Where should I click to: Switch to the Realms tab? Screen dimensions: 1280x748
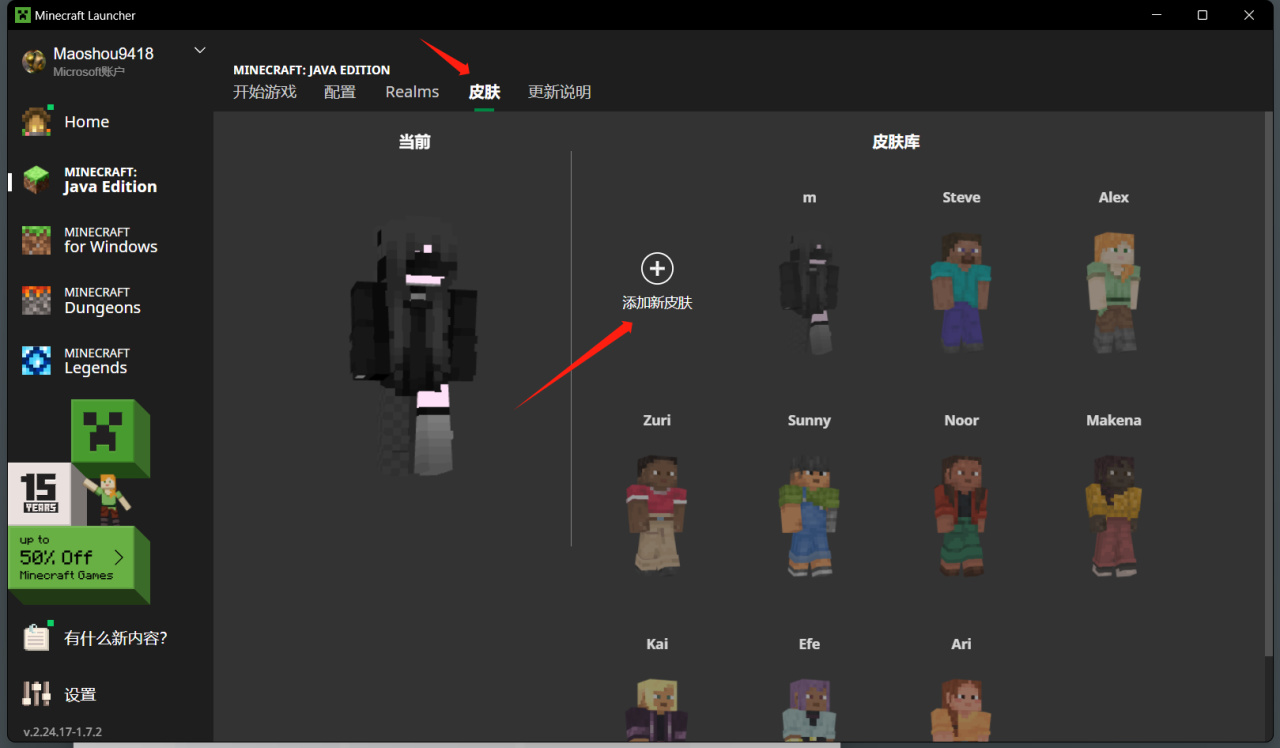point(412,92)
